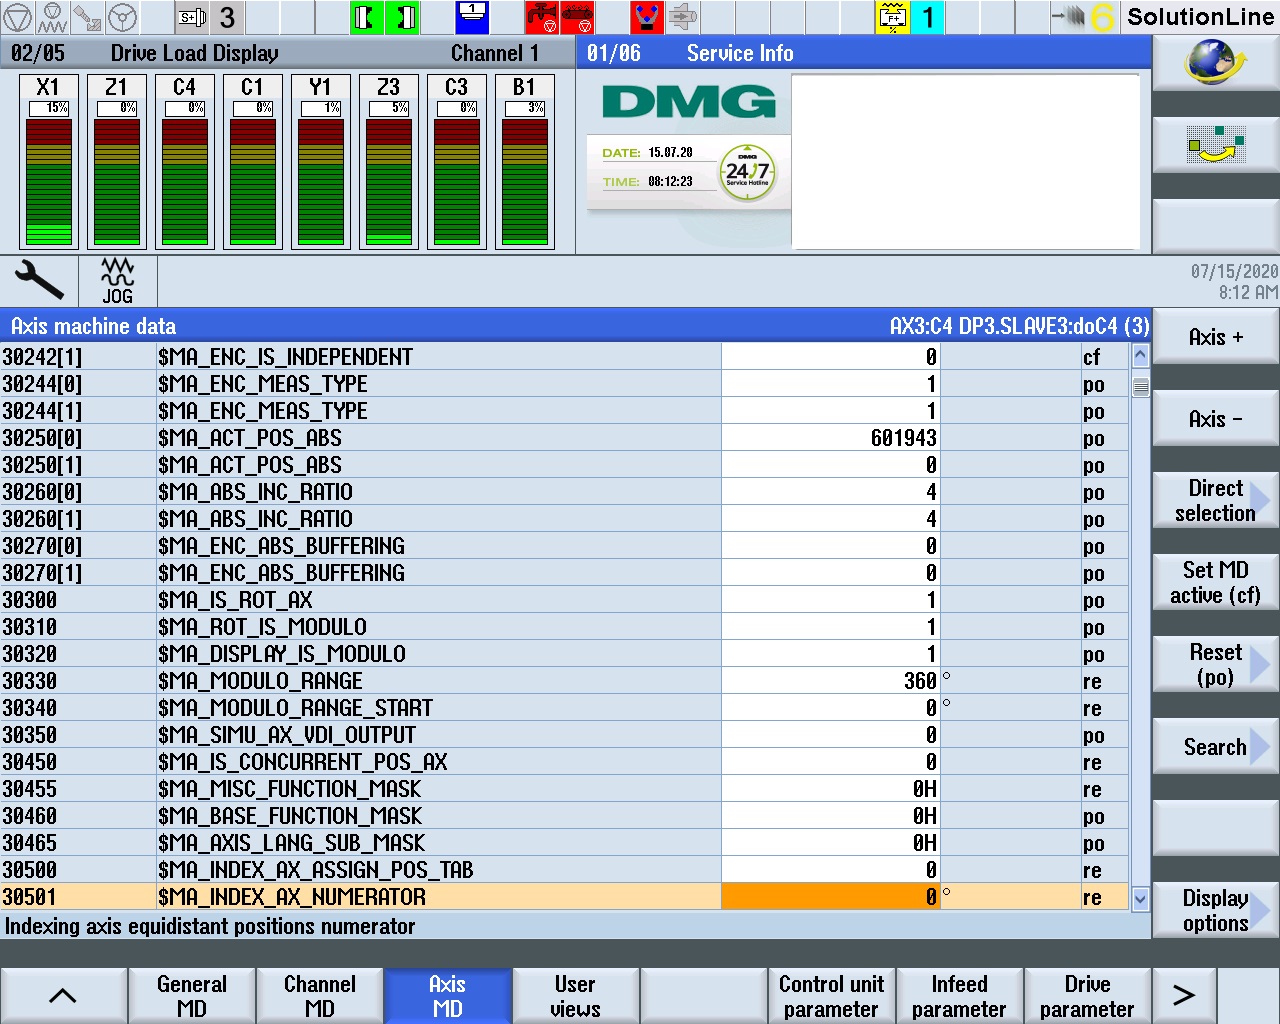Select the handwheel icon in the toolbar
1280x1024 pixels.
click(121, 17)
